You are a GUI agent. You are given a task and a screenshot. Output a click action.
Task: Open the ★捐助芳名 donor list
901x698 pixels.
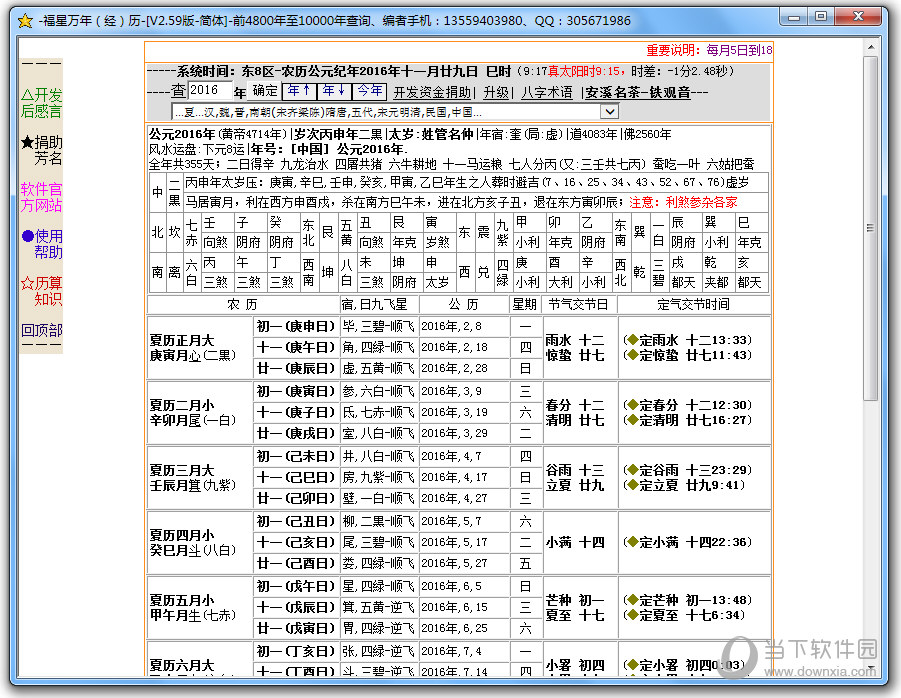tap(41, 150)
